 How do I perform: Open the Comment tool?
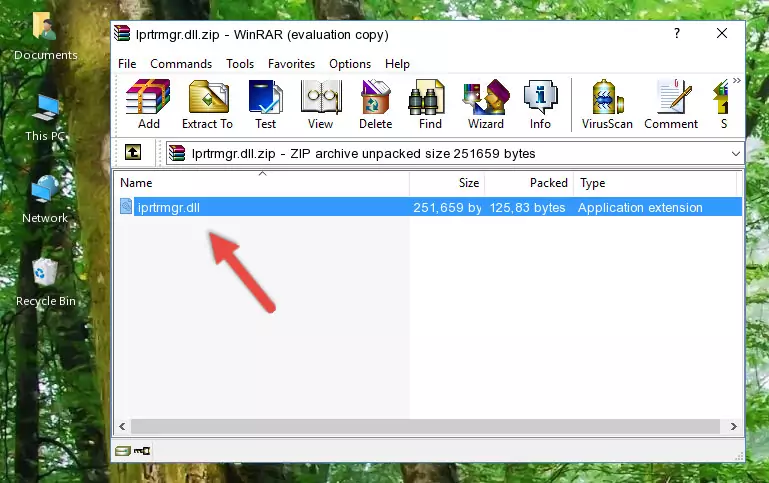[671, 104]
